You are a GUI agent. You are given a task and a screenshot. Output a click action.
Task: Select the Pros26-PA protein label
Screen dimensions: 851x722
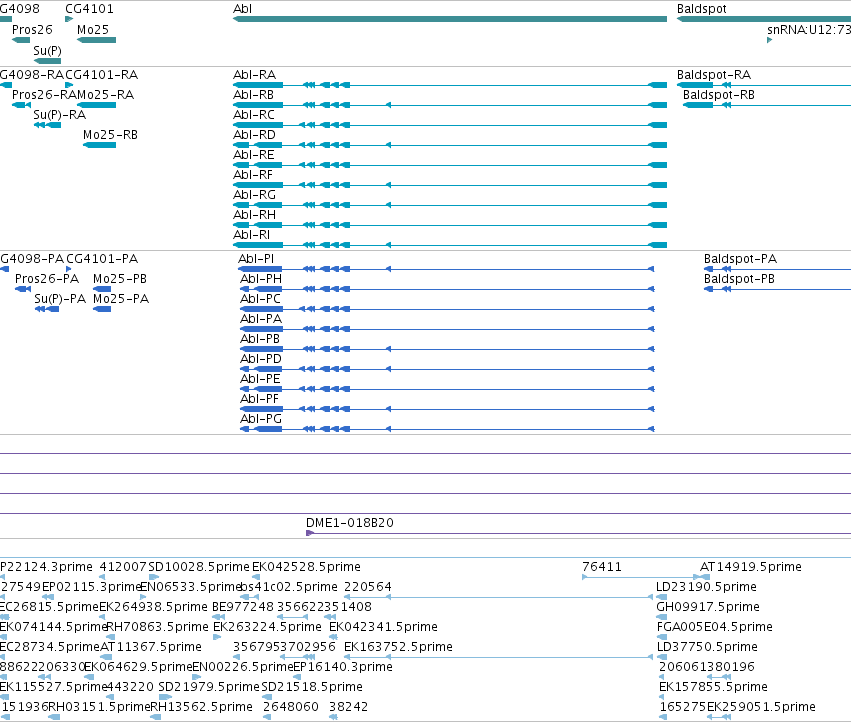point(47,278)
